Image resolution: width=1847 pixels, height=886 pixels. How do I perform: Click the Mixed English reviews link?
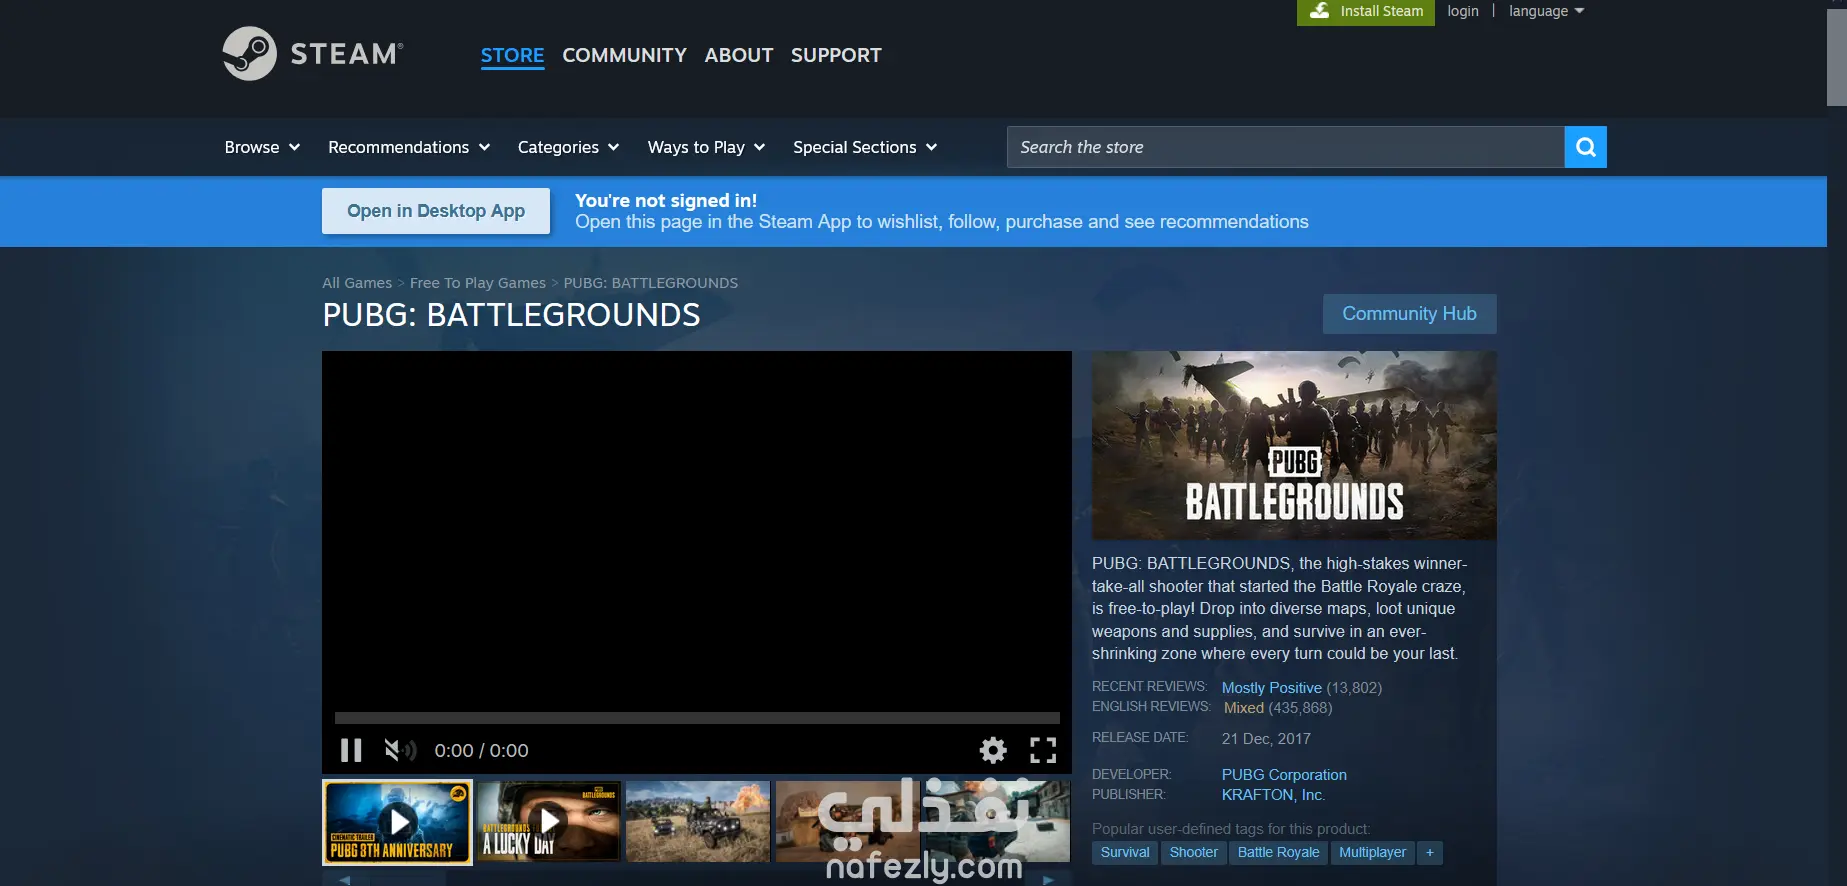point(1243,708)
